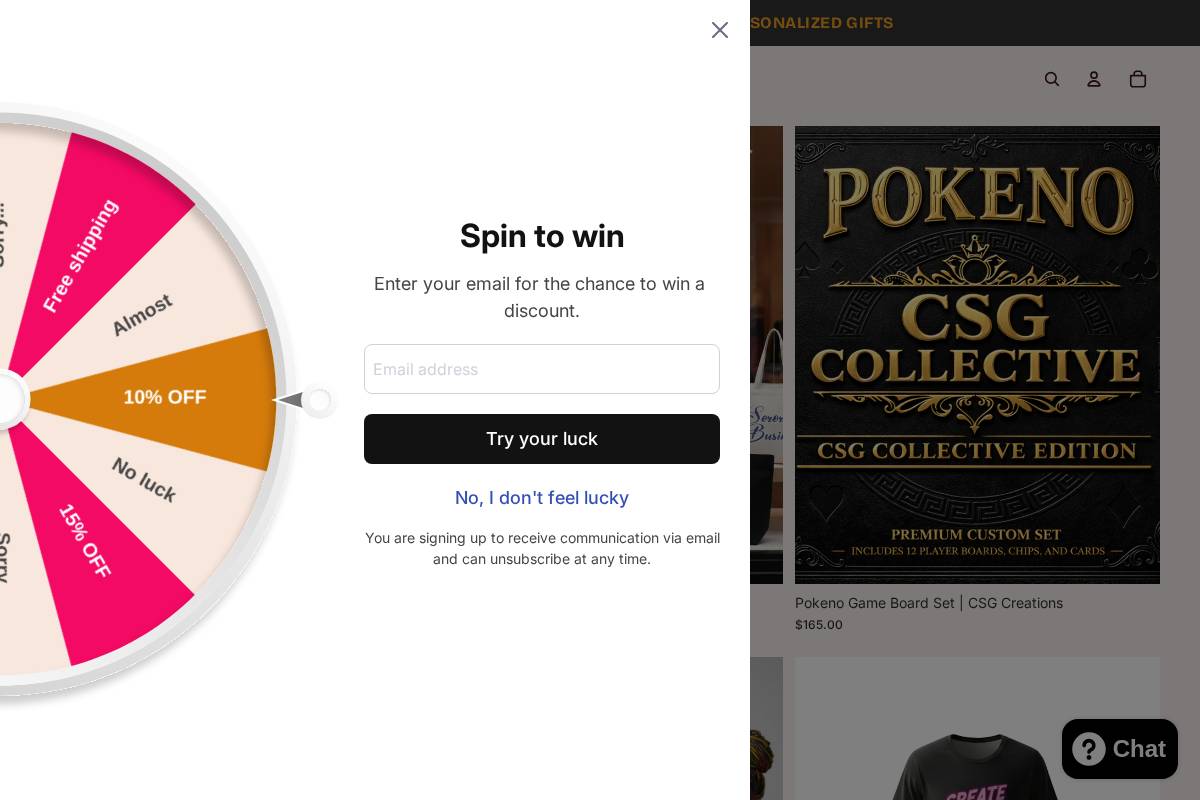The image size is (1200, 800).
Task: Close the Spin to win popup
Action: [720, 30]
